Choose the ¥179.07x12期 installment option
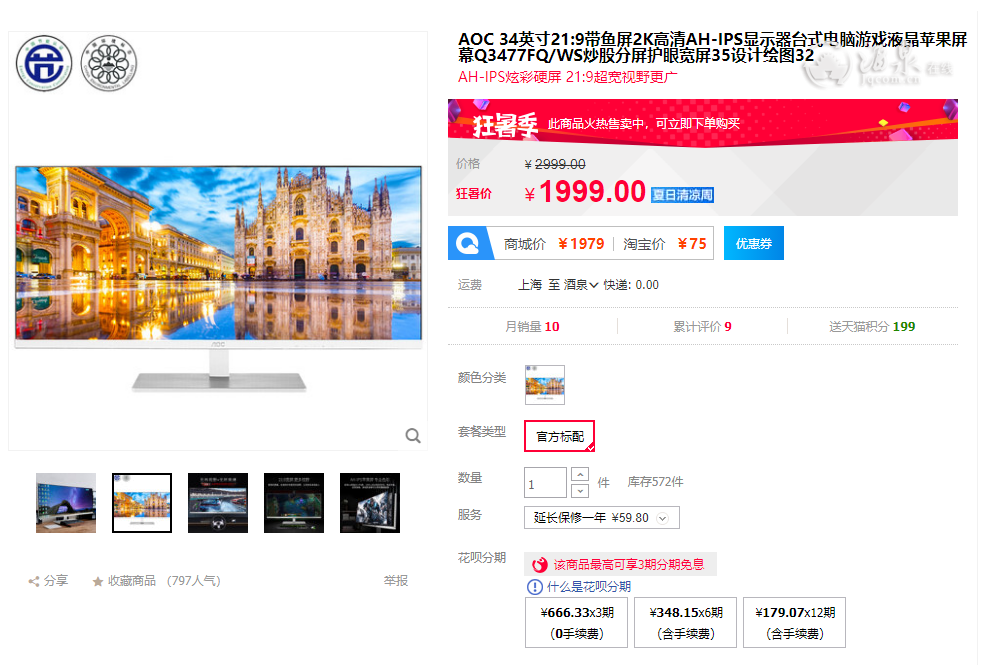 pyautogui.click(x=794, y=622)
